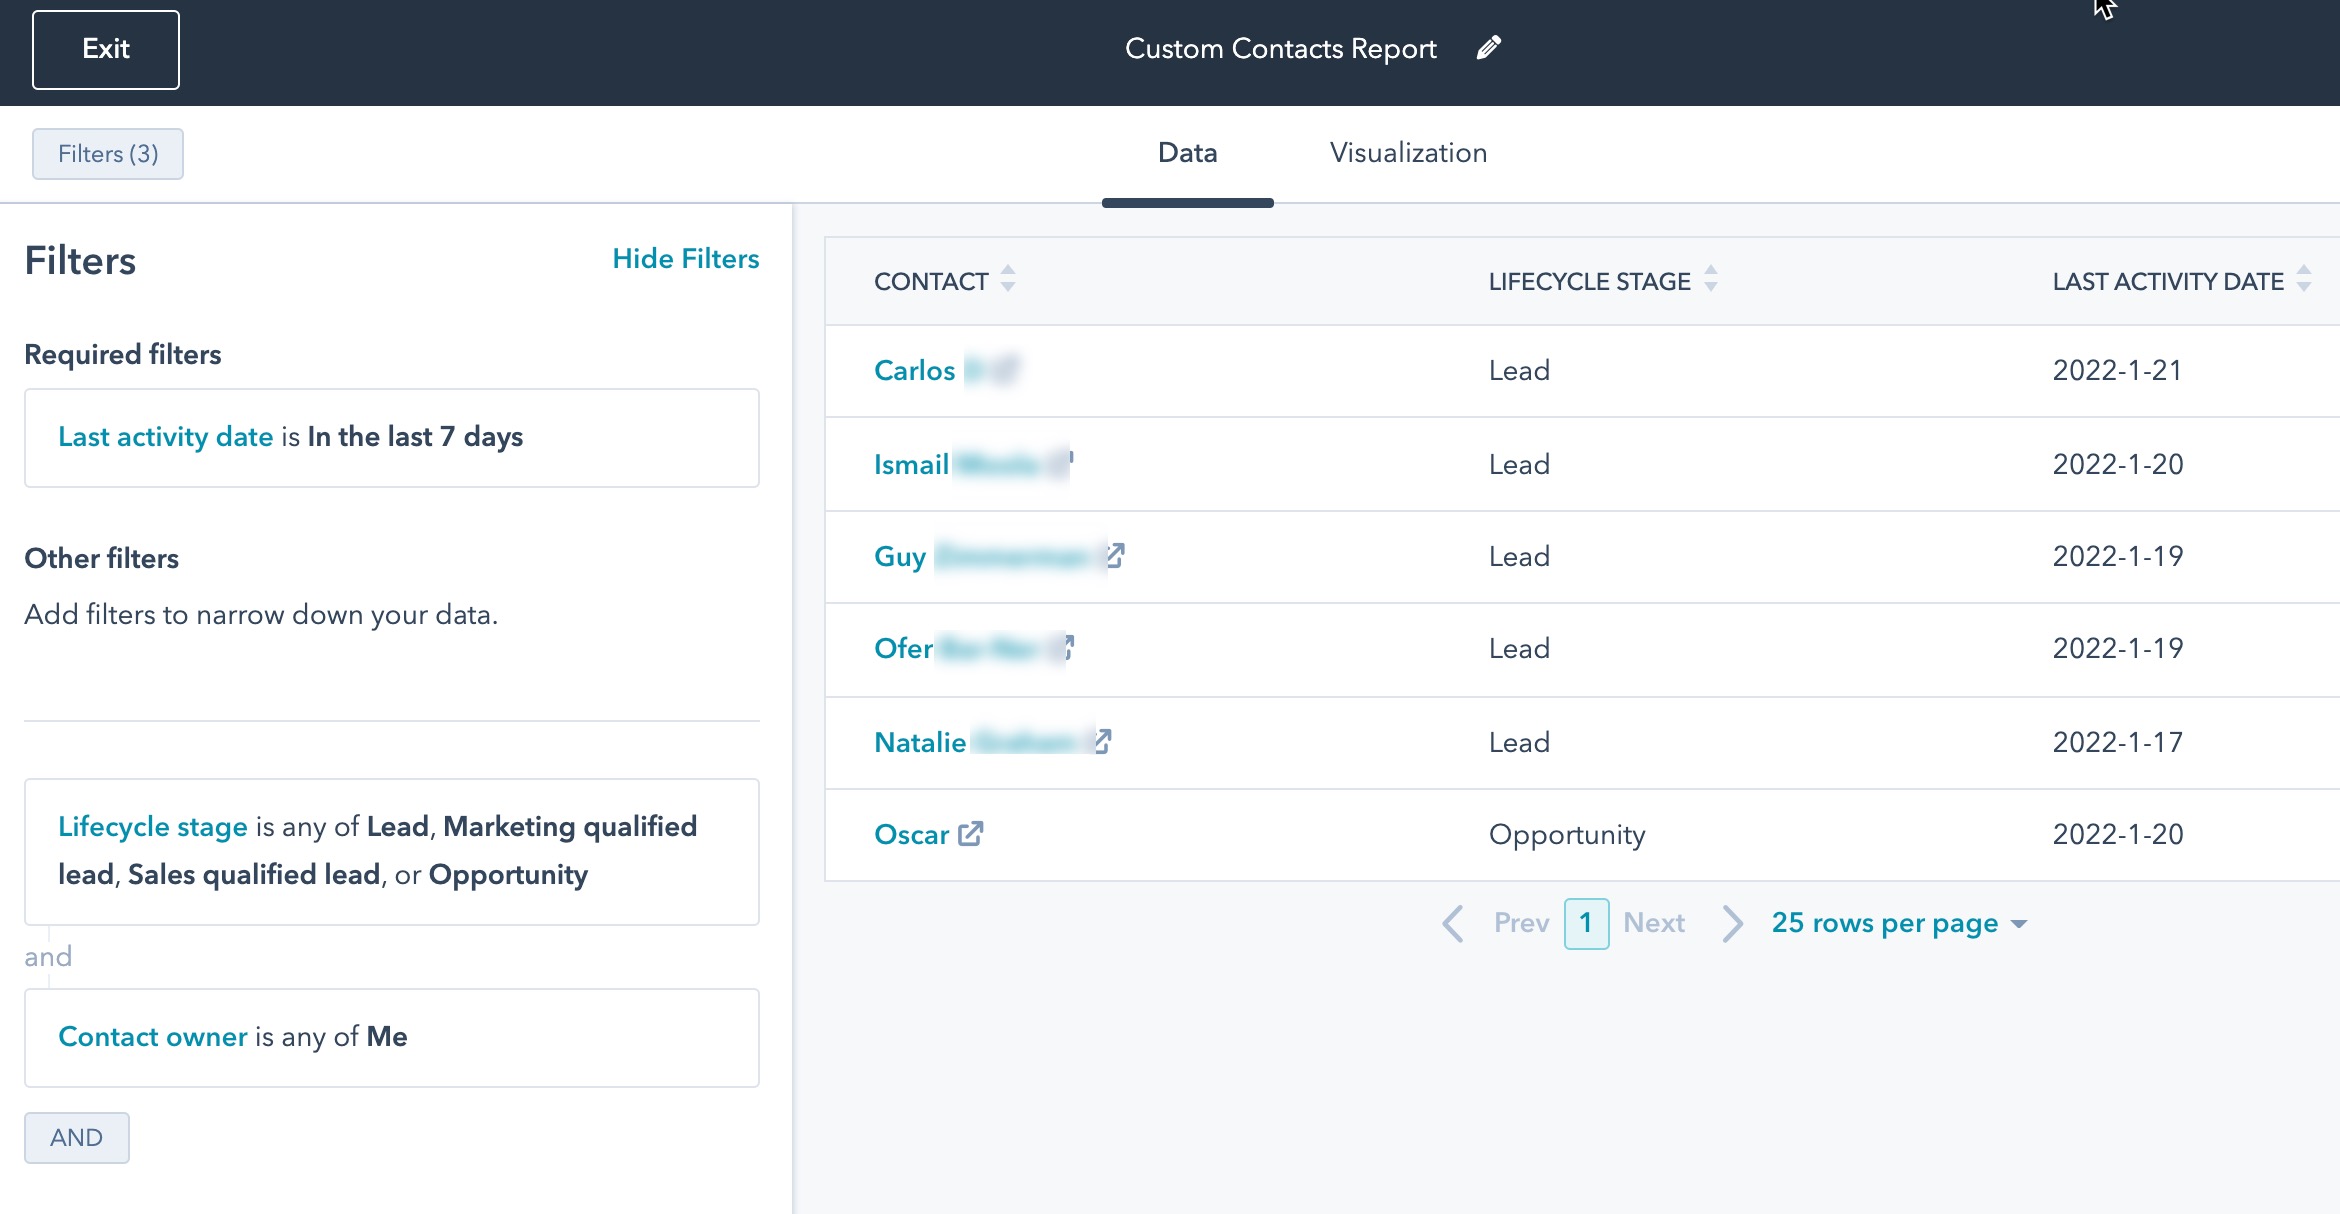This screenshot has height=1214, width=2340.
Task: Switch to the Visualization tab
Action: pyautogui.click(x=1408, y=153)
